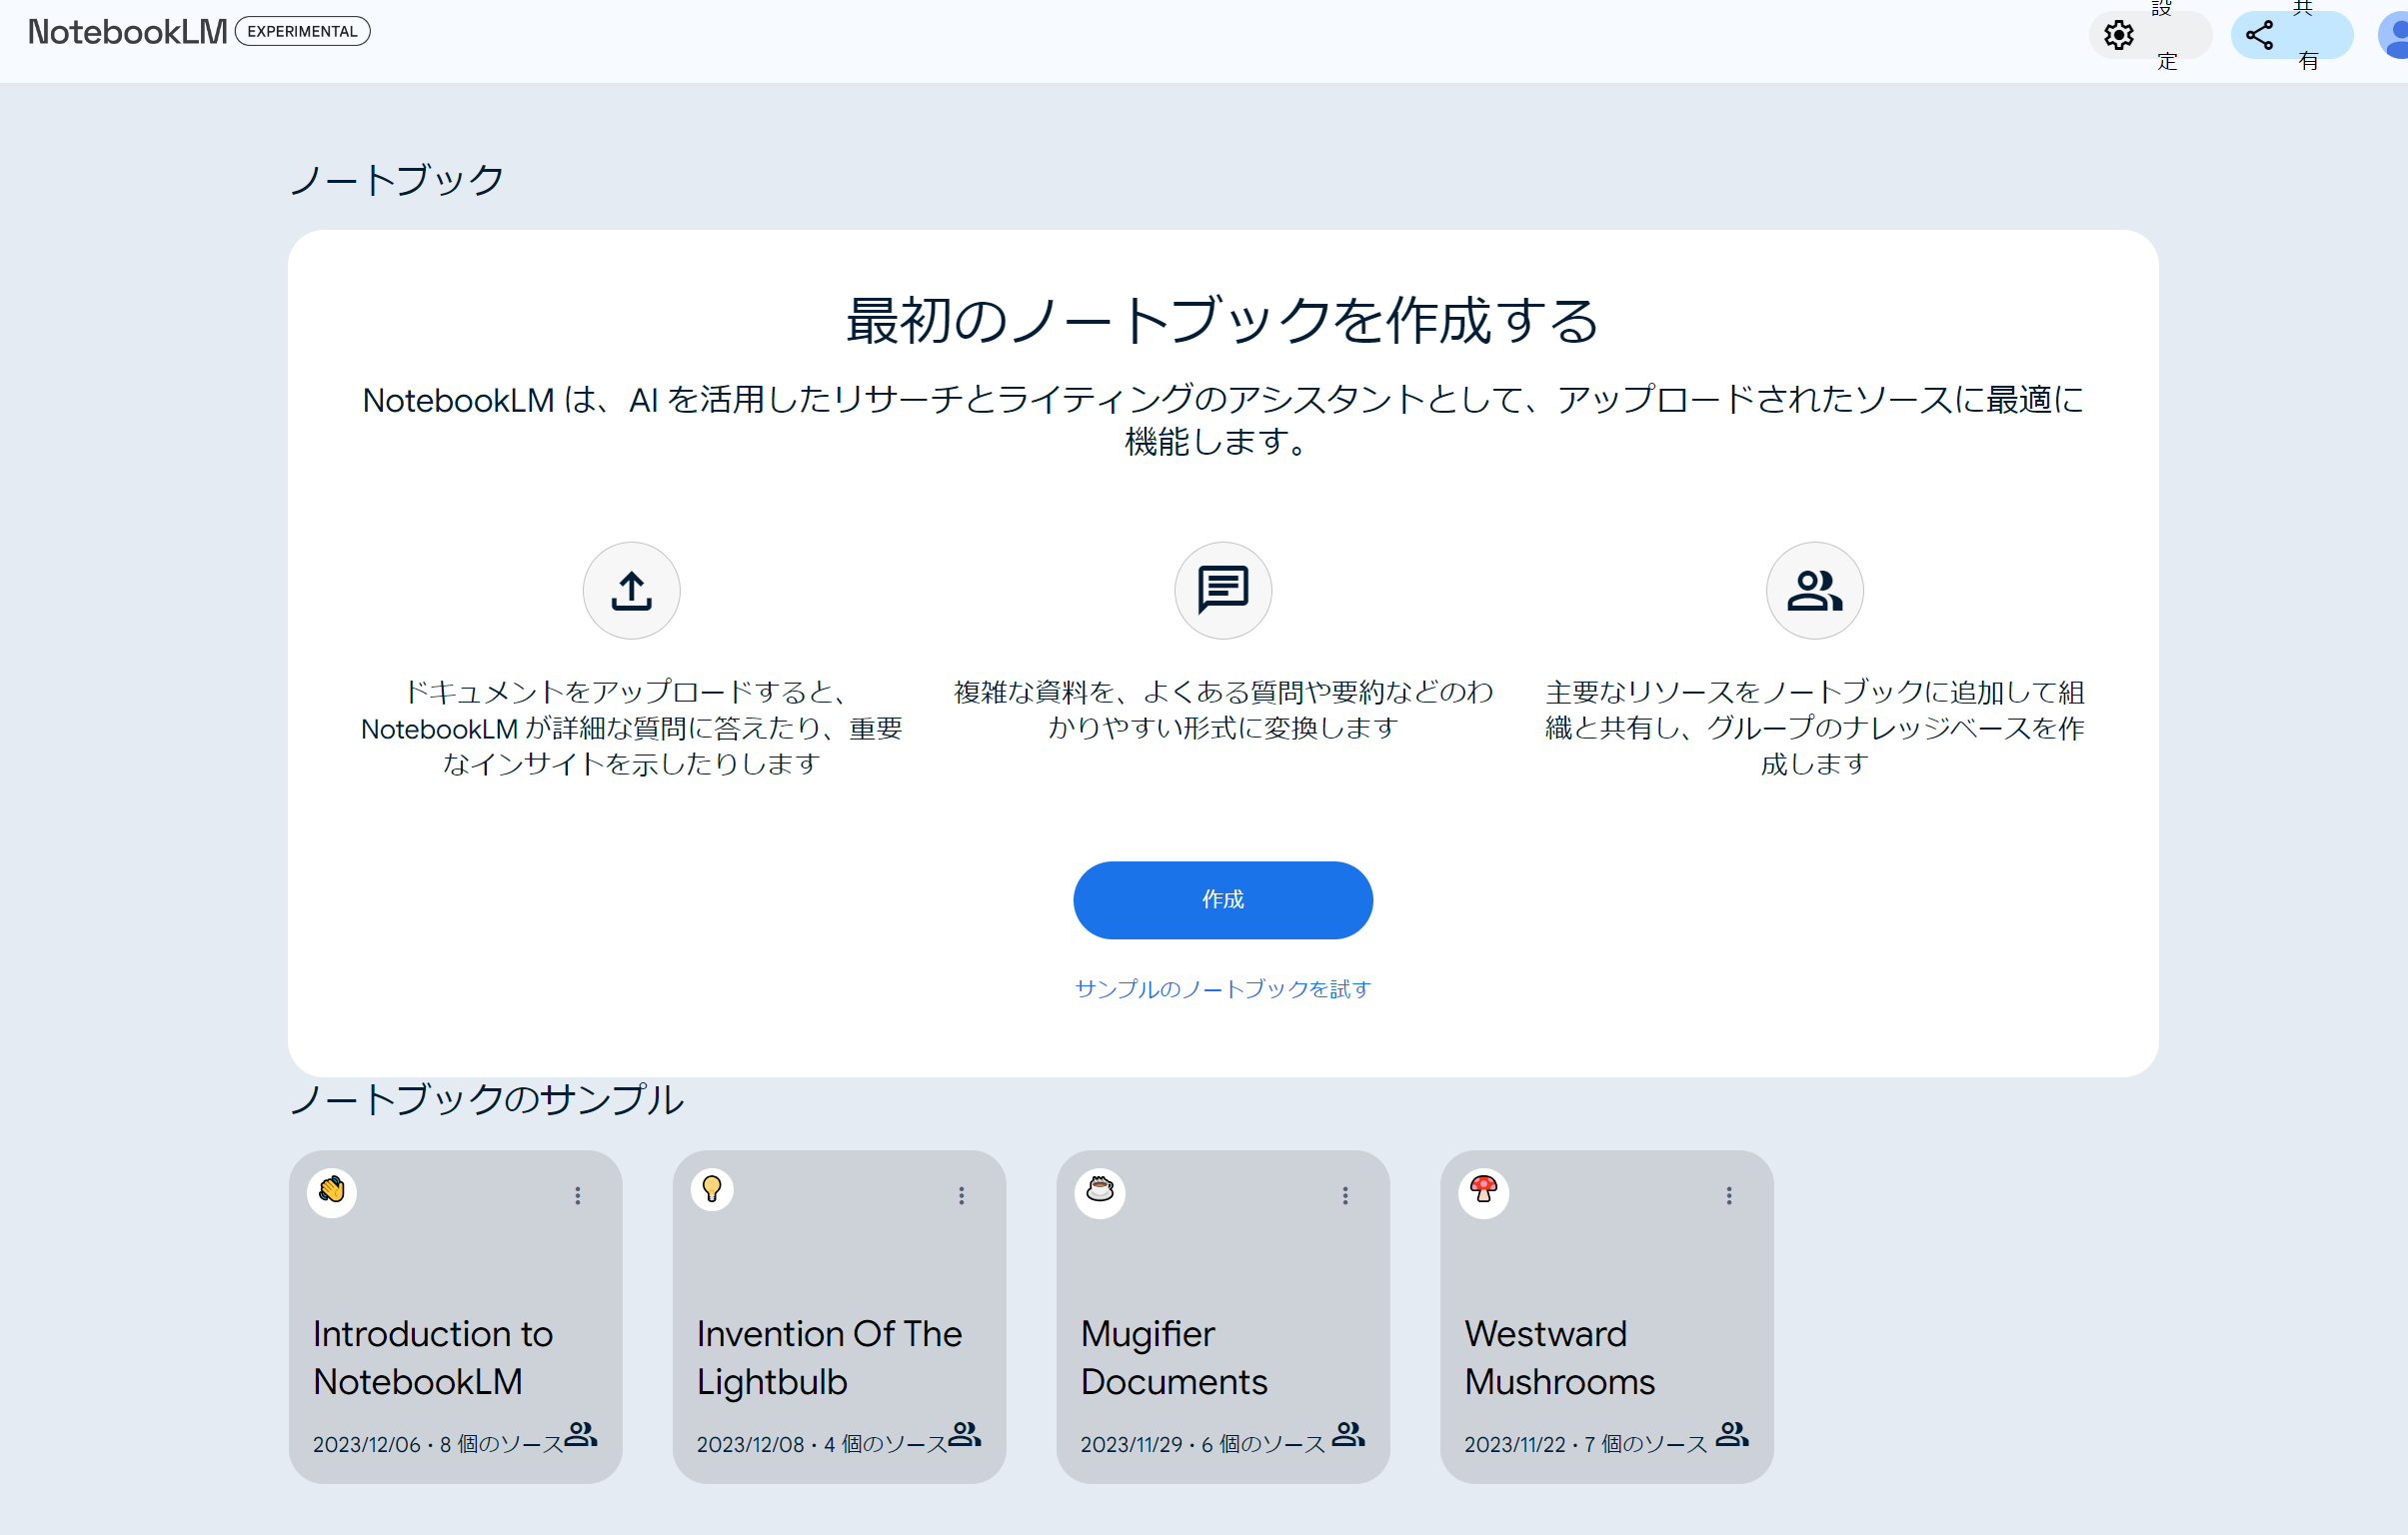2408x1535 pixels.
Task: Open more options for Invention Of The Lightbulb
Action: [x=961, y=1196]
